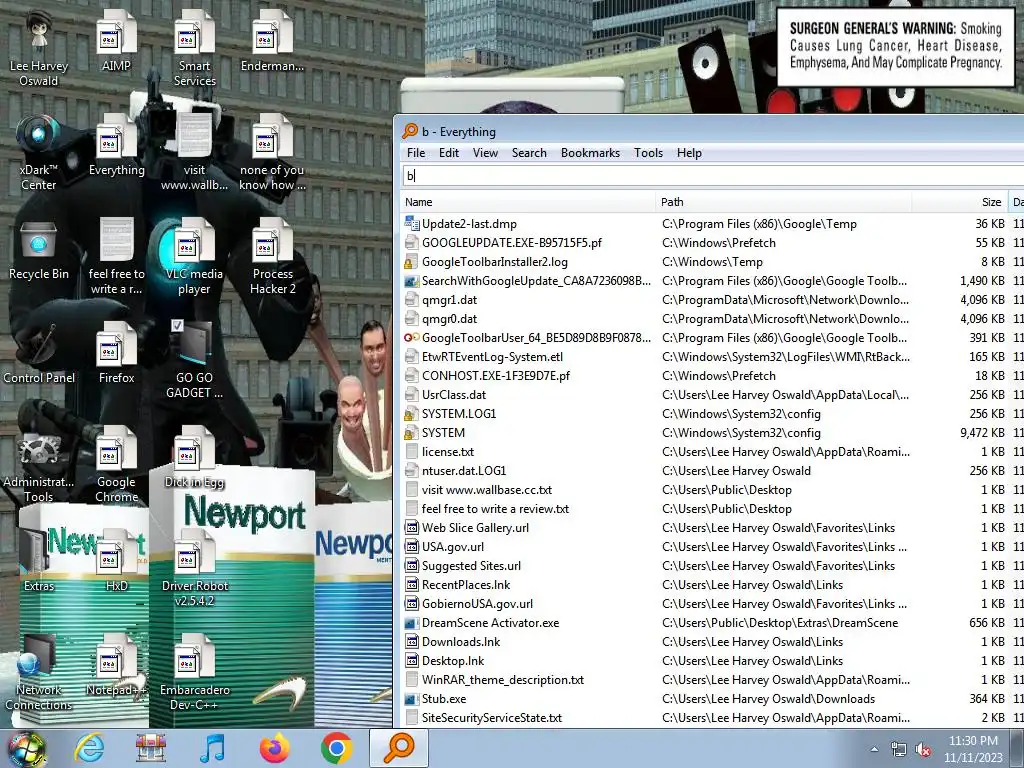Open the AIMP desktop shortcut
Screen dimensions: 1024x768
tap(116, 42)
